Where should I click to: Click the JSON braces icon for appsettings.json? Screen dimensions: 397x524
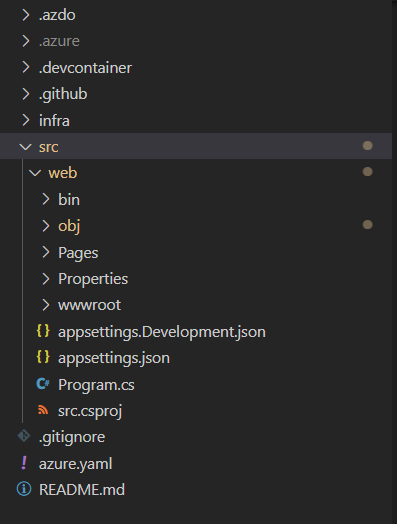click(x=43, y=357)
